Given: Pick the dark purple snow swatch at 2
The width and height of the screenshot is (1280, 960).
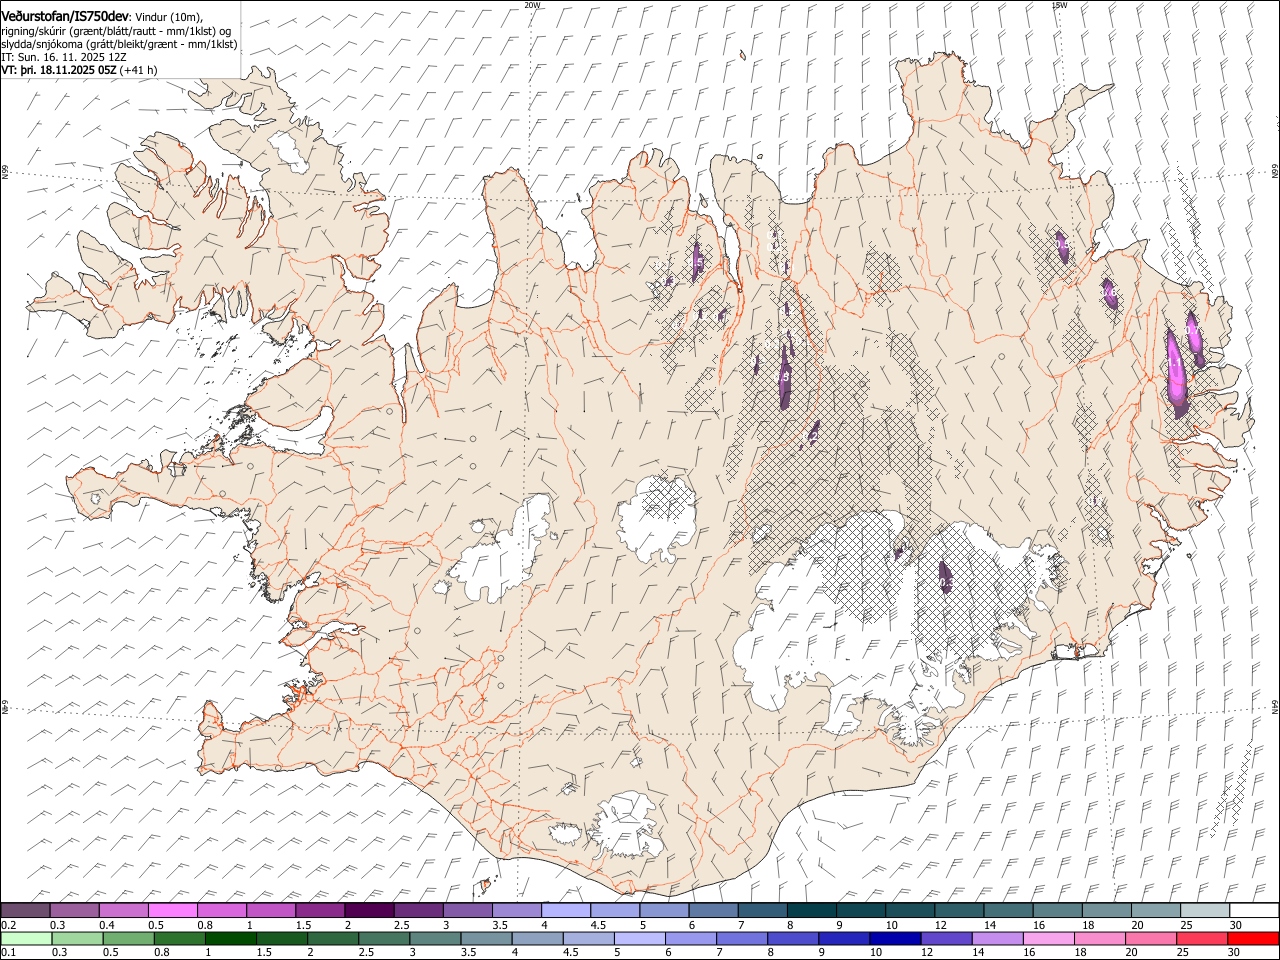Looking at the screenshot, I should (x=369, y=911).
